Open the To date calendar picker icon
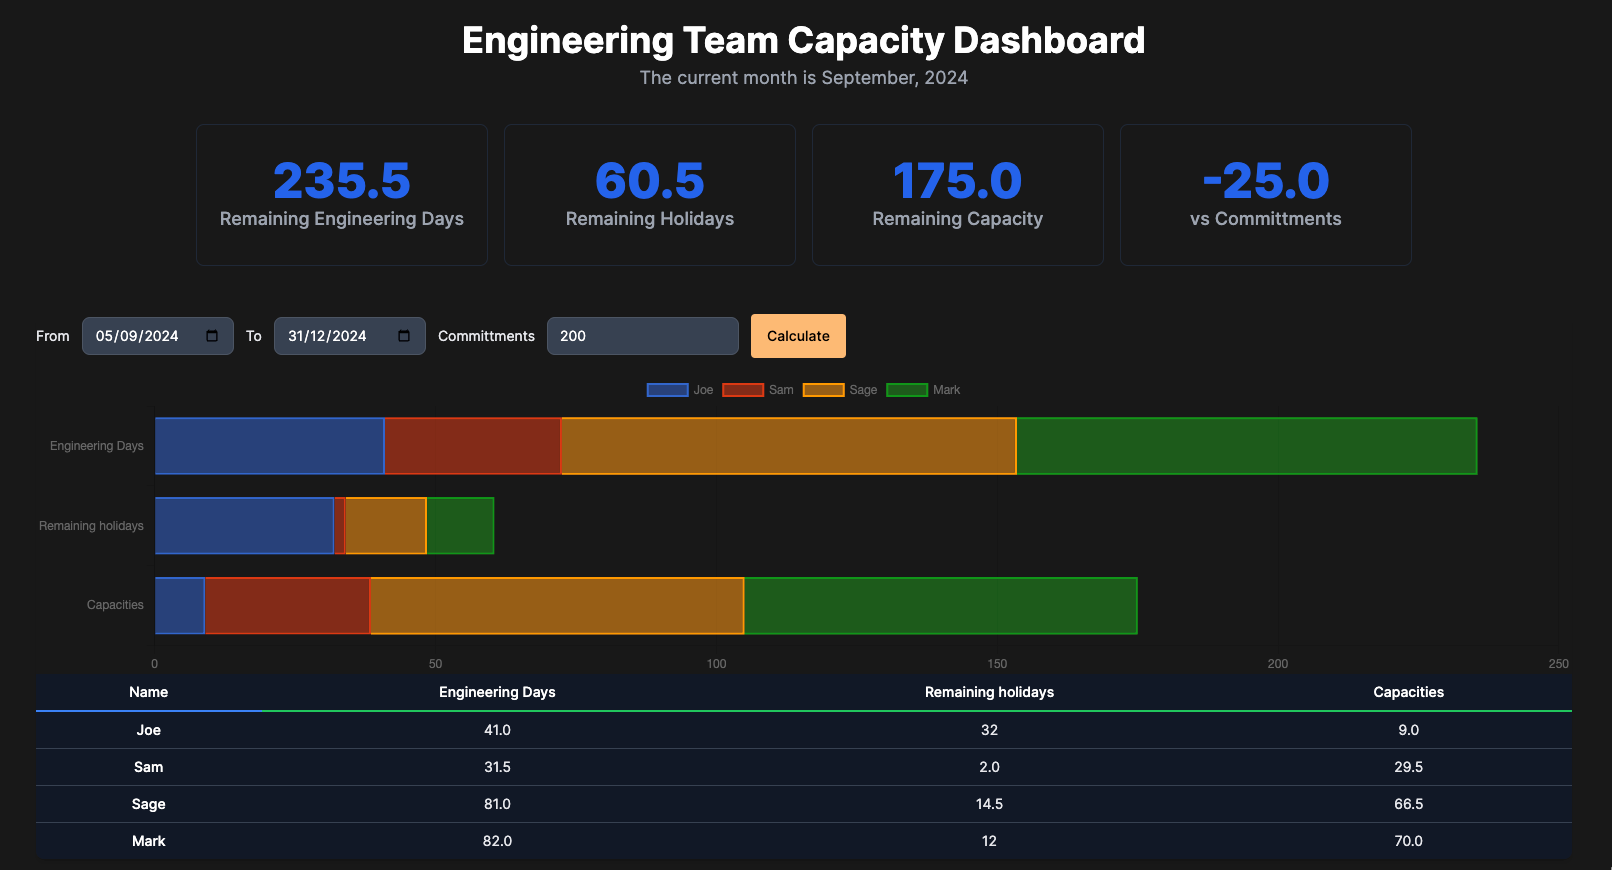Viewport: 1612px width, 870px height. point(404,336)
